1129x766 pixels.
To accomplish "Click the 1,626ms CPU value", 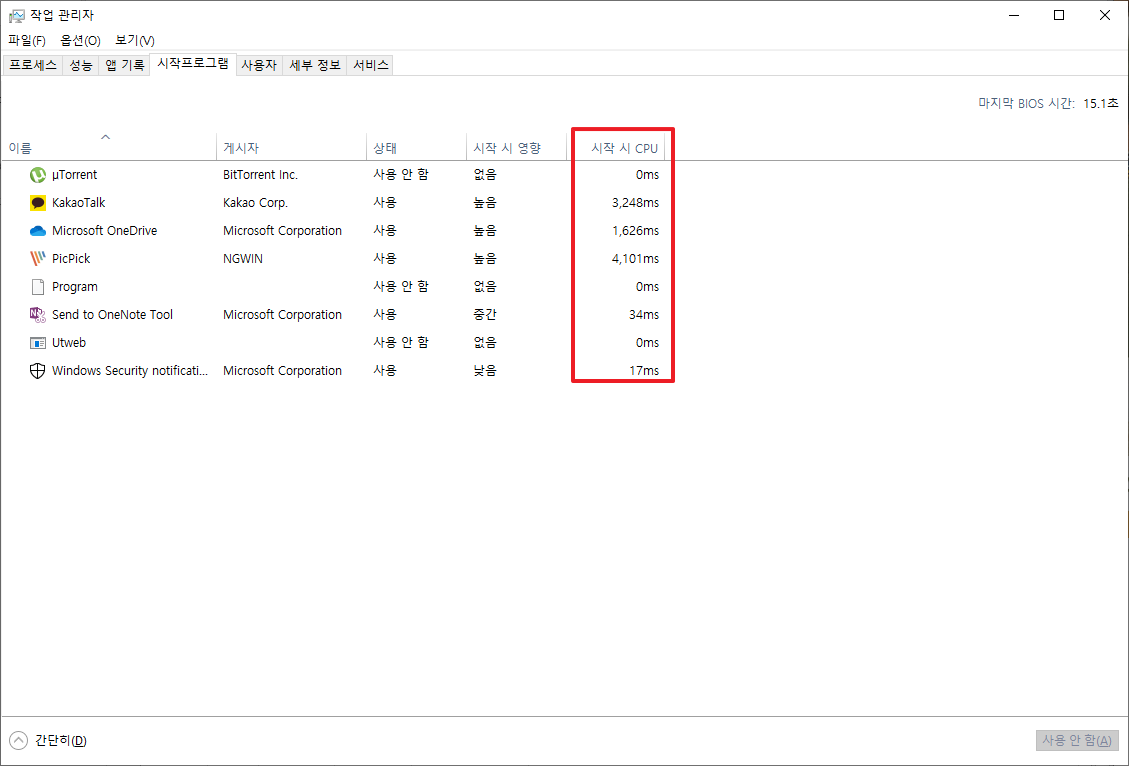I will click(635, 231).
